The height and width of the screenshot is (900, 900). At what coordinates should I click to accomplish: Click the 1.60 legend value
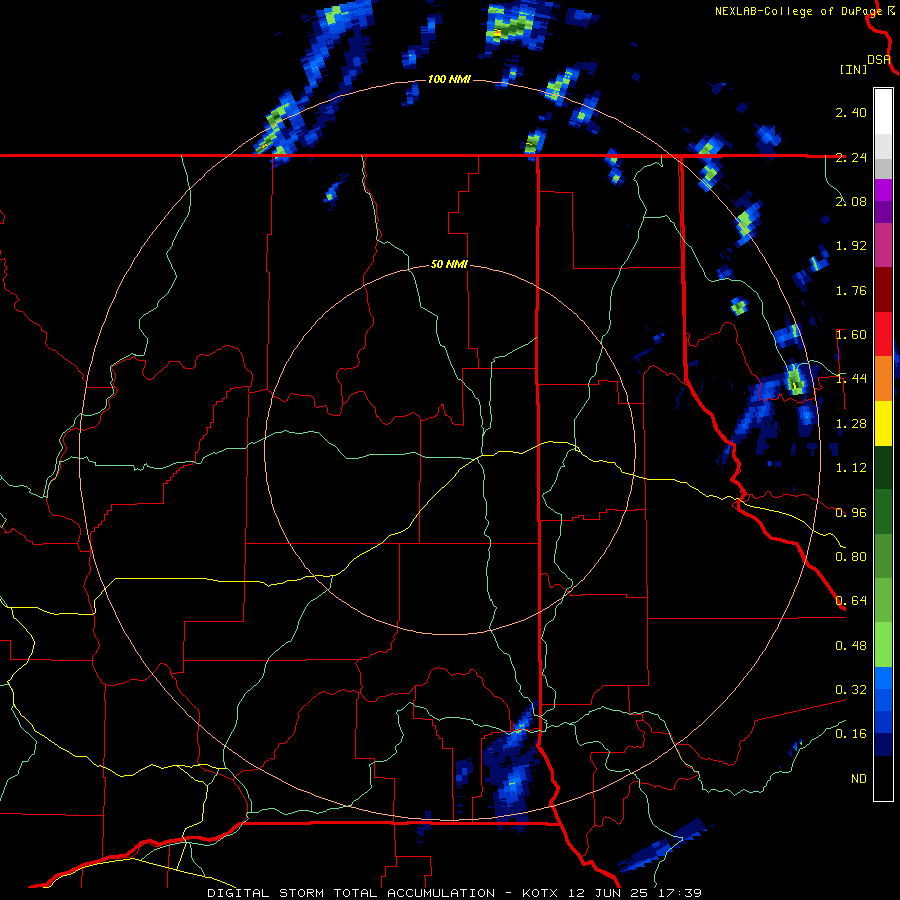(851, 335)
